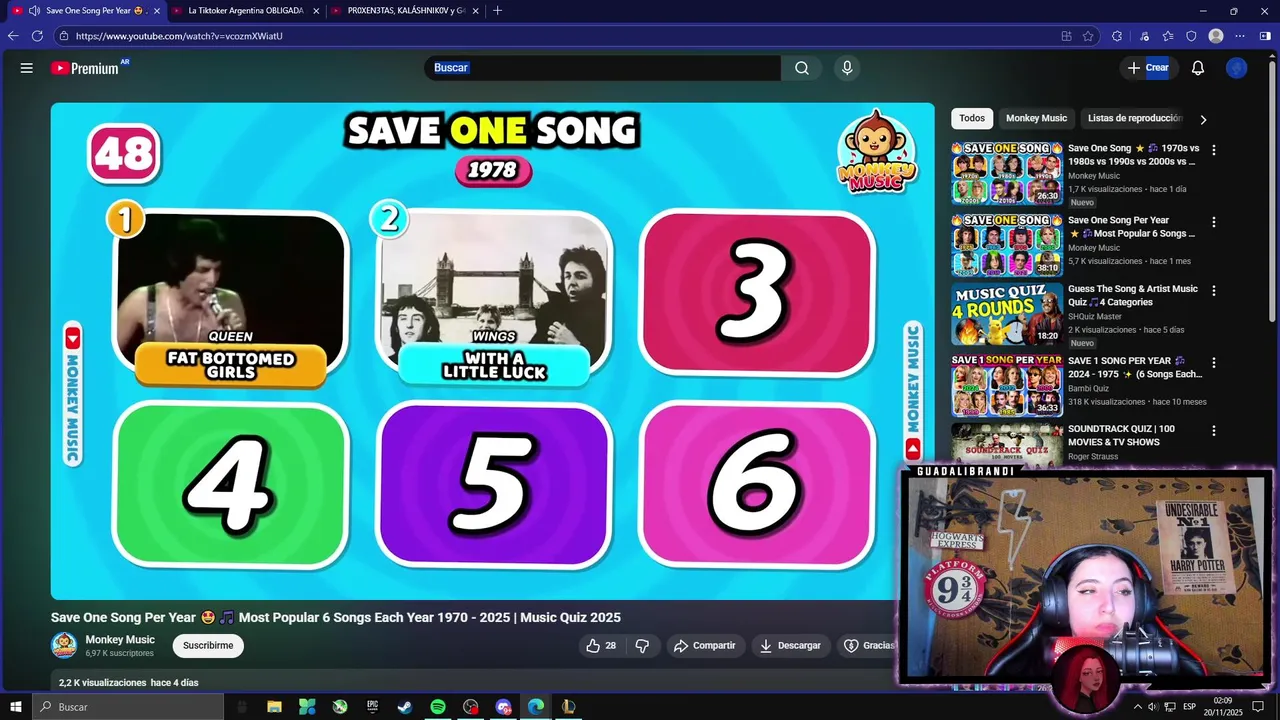
Task: Open Steam from the taskbar
Action: coord(405,707)
